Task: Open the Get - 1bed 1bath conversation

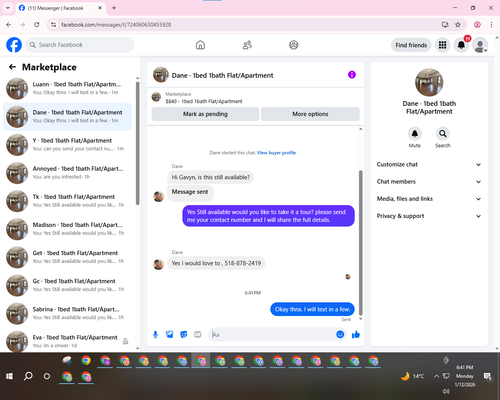Action: point(67,257)
